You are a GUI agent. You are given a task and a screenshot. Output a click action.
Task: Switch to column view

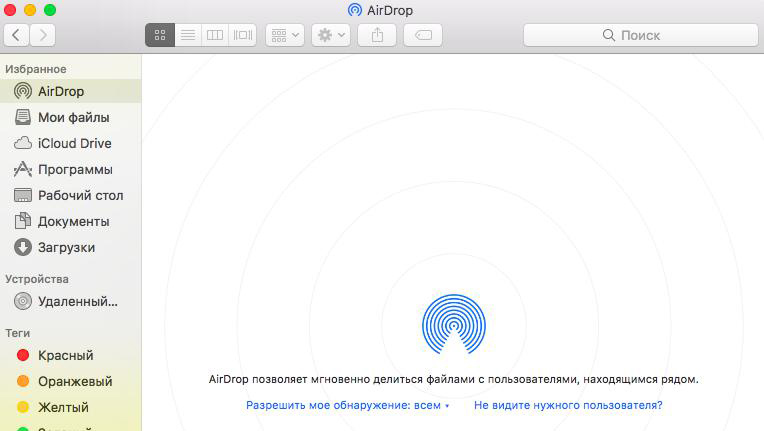[215, 35]
